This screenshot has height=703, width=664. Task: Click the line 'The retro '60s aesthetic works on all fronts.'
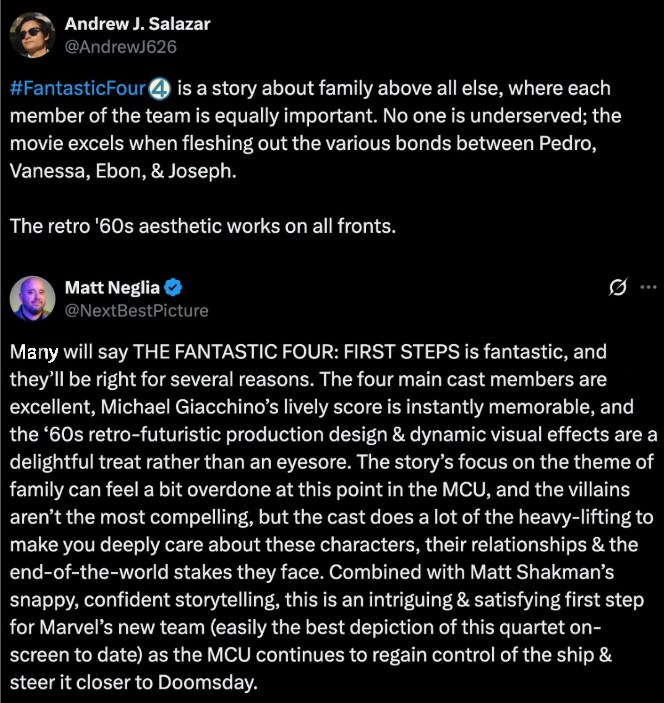coord(203,226)
